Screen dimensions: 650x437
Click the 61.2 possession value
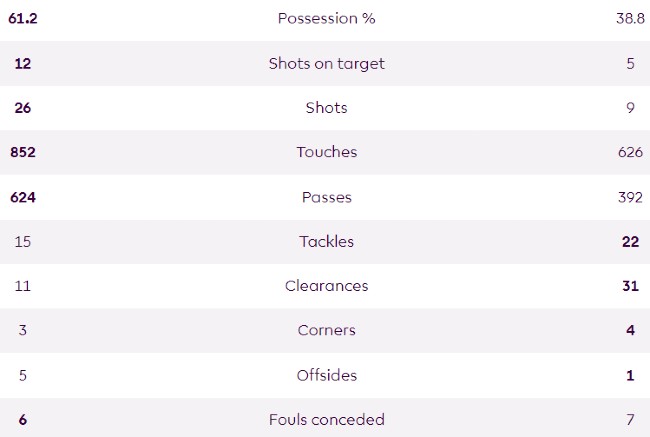coord(23,19)
